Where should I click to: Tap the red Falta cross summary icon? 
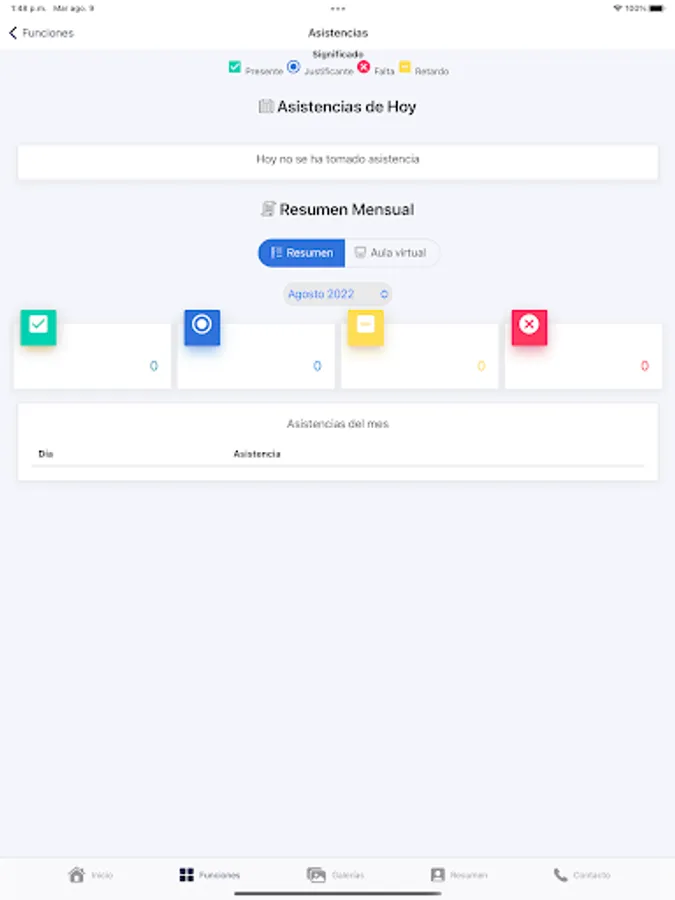coord(529,327)
